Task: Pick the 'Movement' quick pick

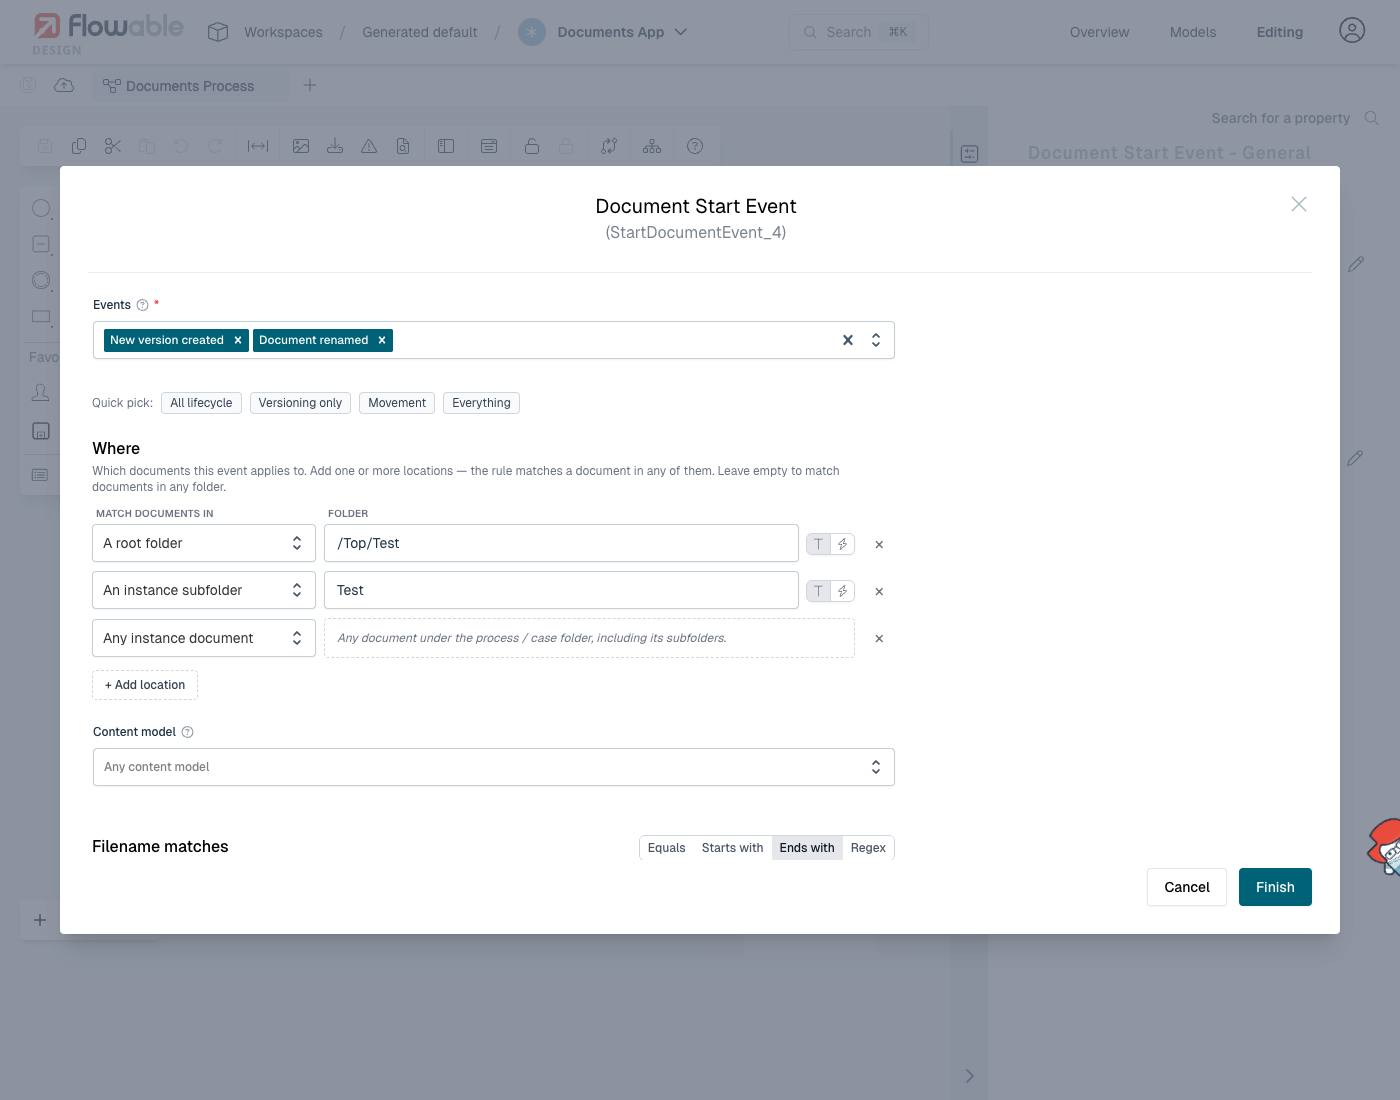Action: (x=397, y=403)
